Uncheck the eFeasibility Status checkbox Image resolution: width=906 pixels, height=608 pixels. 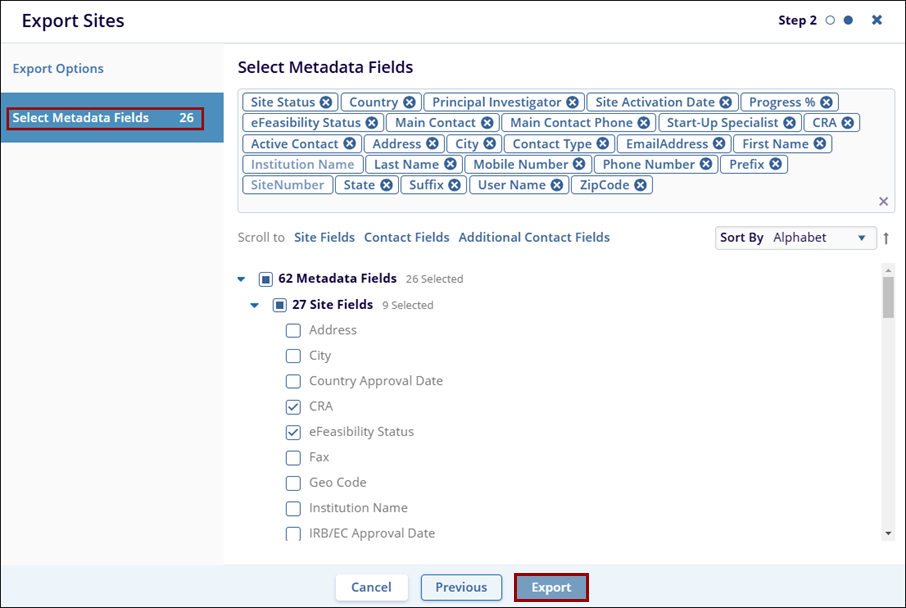[293, 432]
